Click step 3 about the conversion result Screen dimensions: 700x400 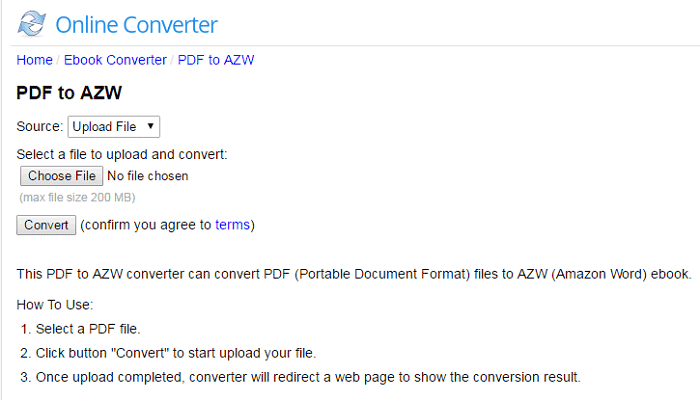[x=307, y=377]
